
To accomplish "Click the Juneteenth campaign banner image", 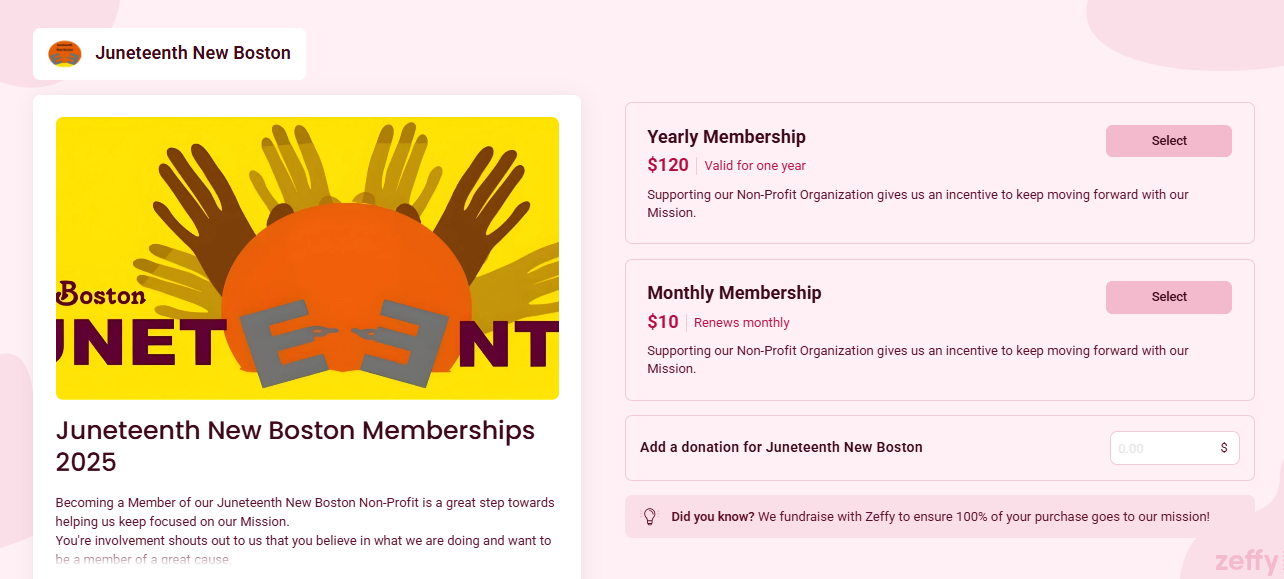I will [x=307, y=257].
